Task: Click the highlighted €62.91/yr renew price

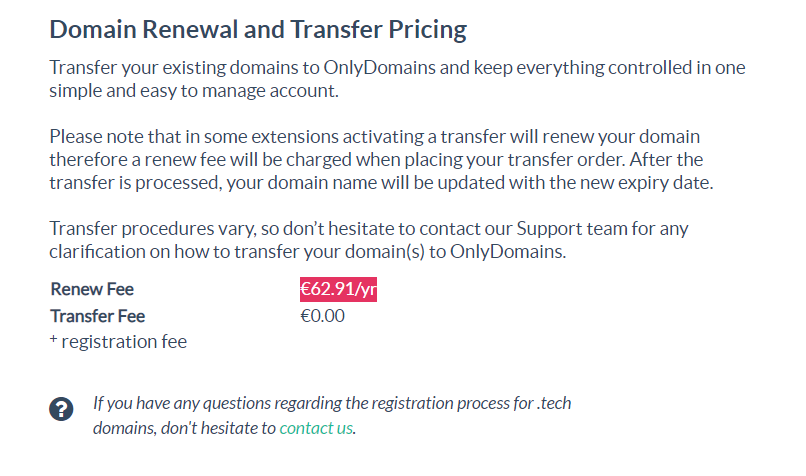Action: tap(339, 290)
